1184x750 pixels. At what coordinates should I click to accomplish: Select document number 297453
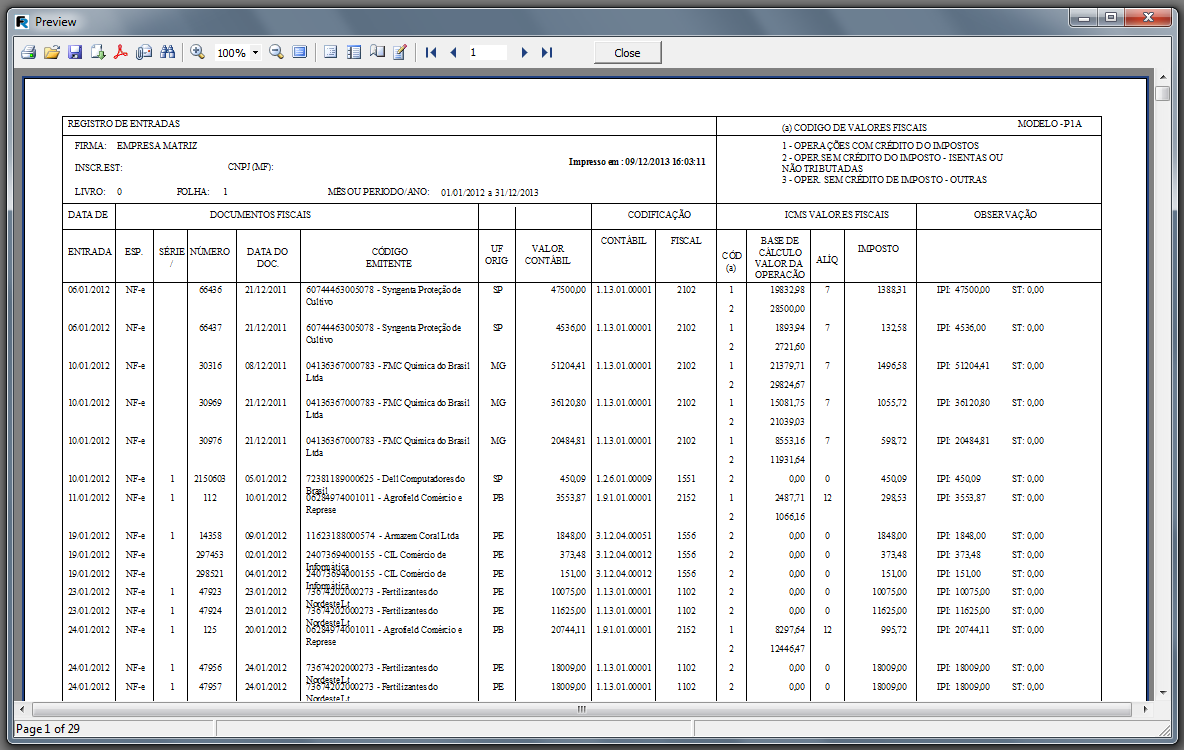[209, 554]
